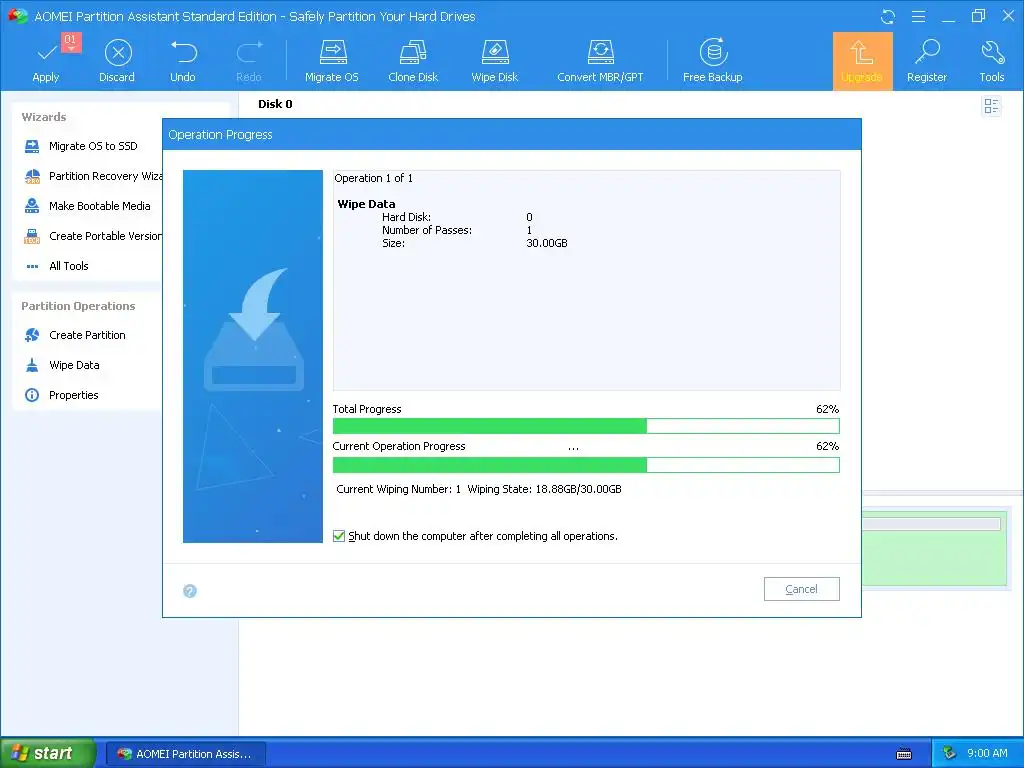The width and height of the screenshot is (1024, 768).
Task: Click the refresh icon in title bar
Action: [x=888, y=17]
